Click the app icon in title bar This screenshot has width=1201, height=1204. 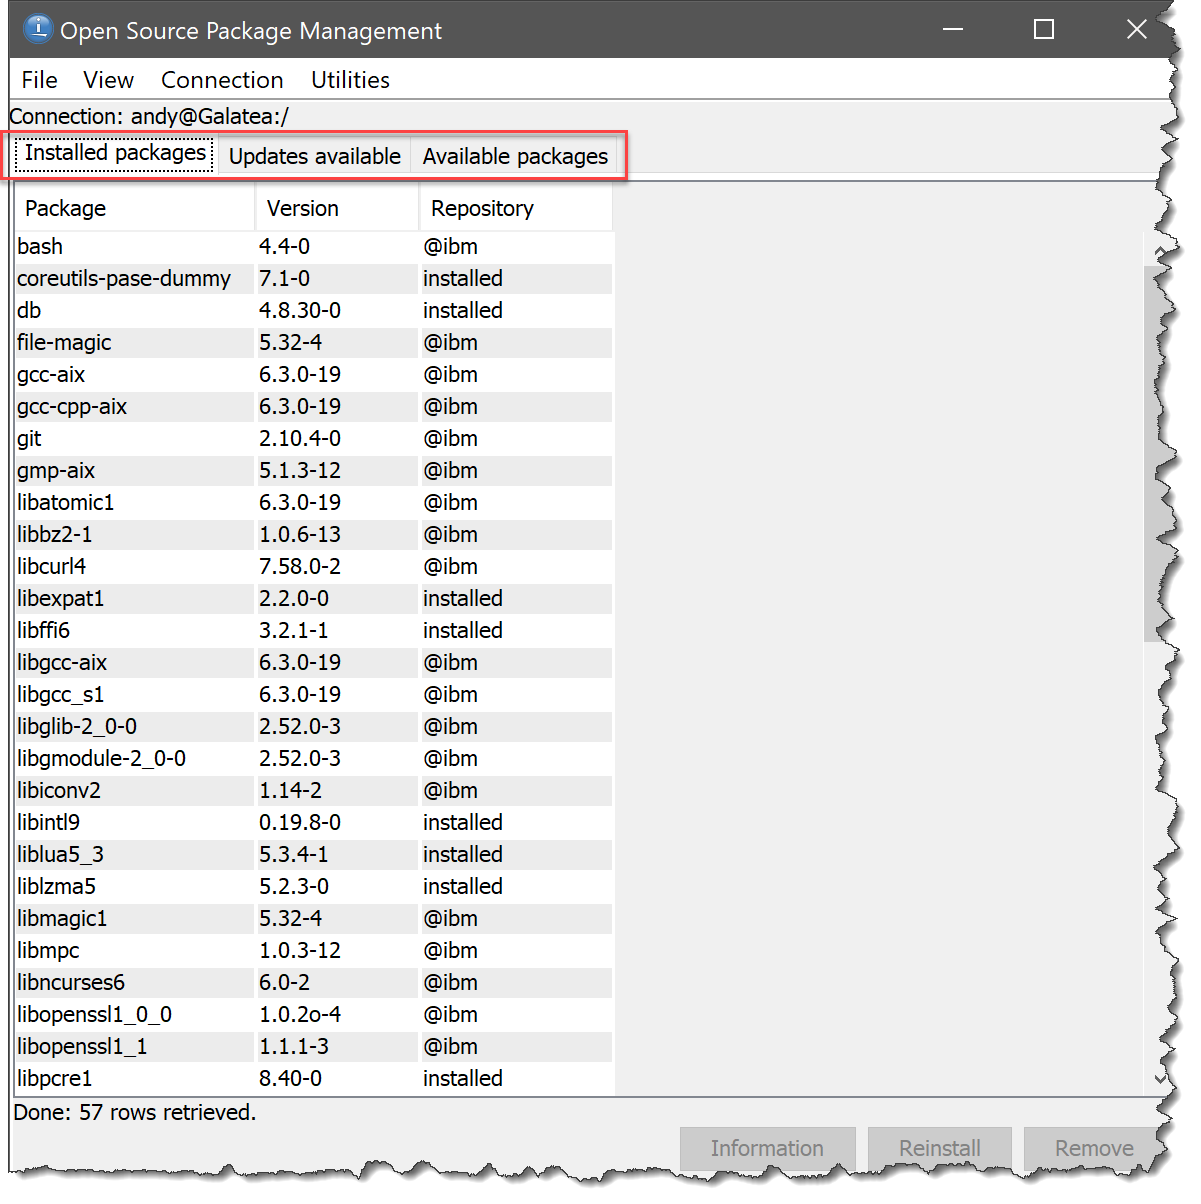click(37, 29)
